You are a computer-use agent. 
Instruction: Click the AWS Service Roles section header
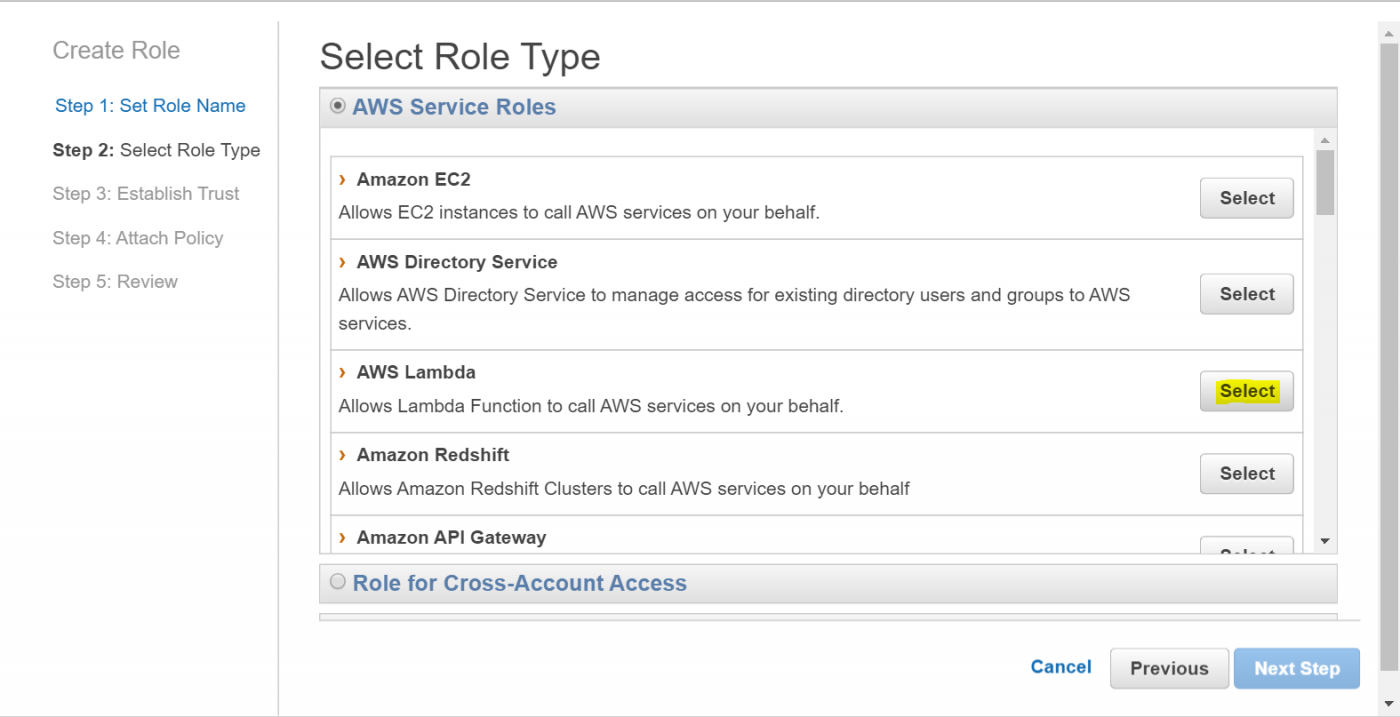click(828, 107)
